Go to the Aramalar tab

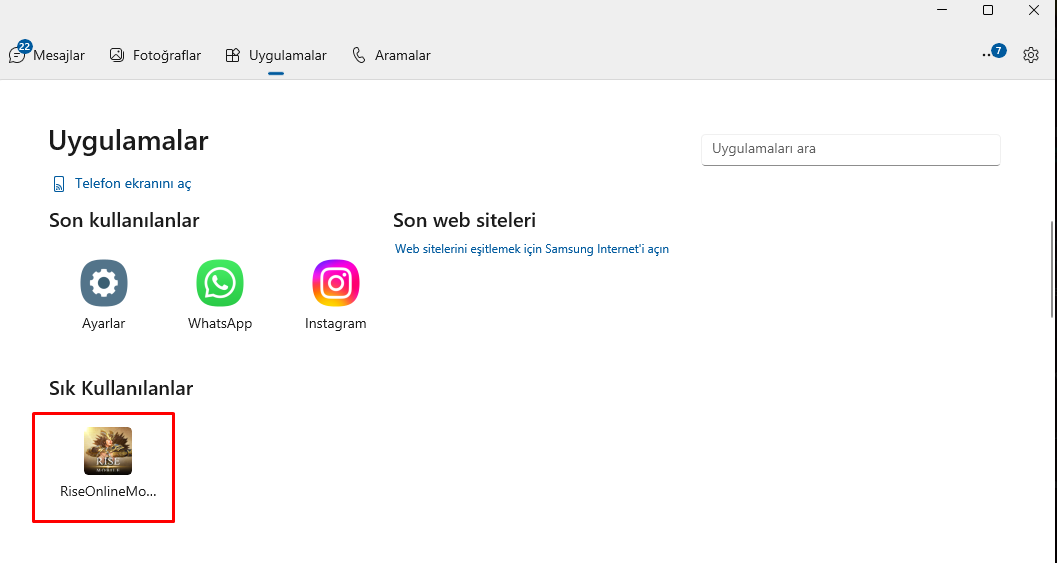click(391, 55)
